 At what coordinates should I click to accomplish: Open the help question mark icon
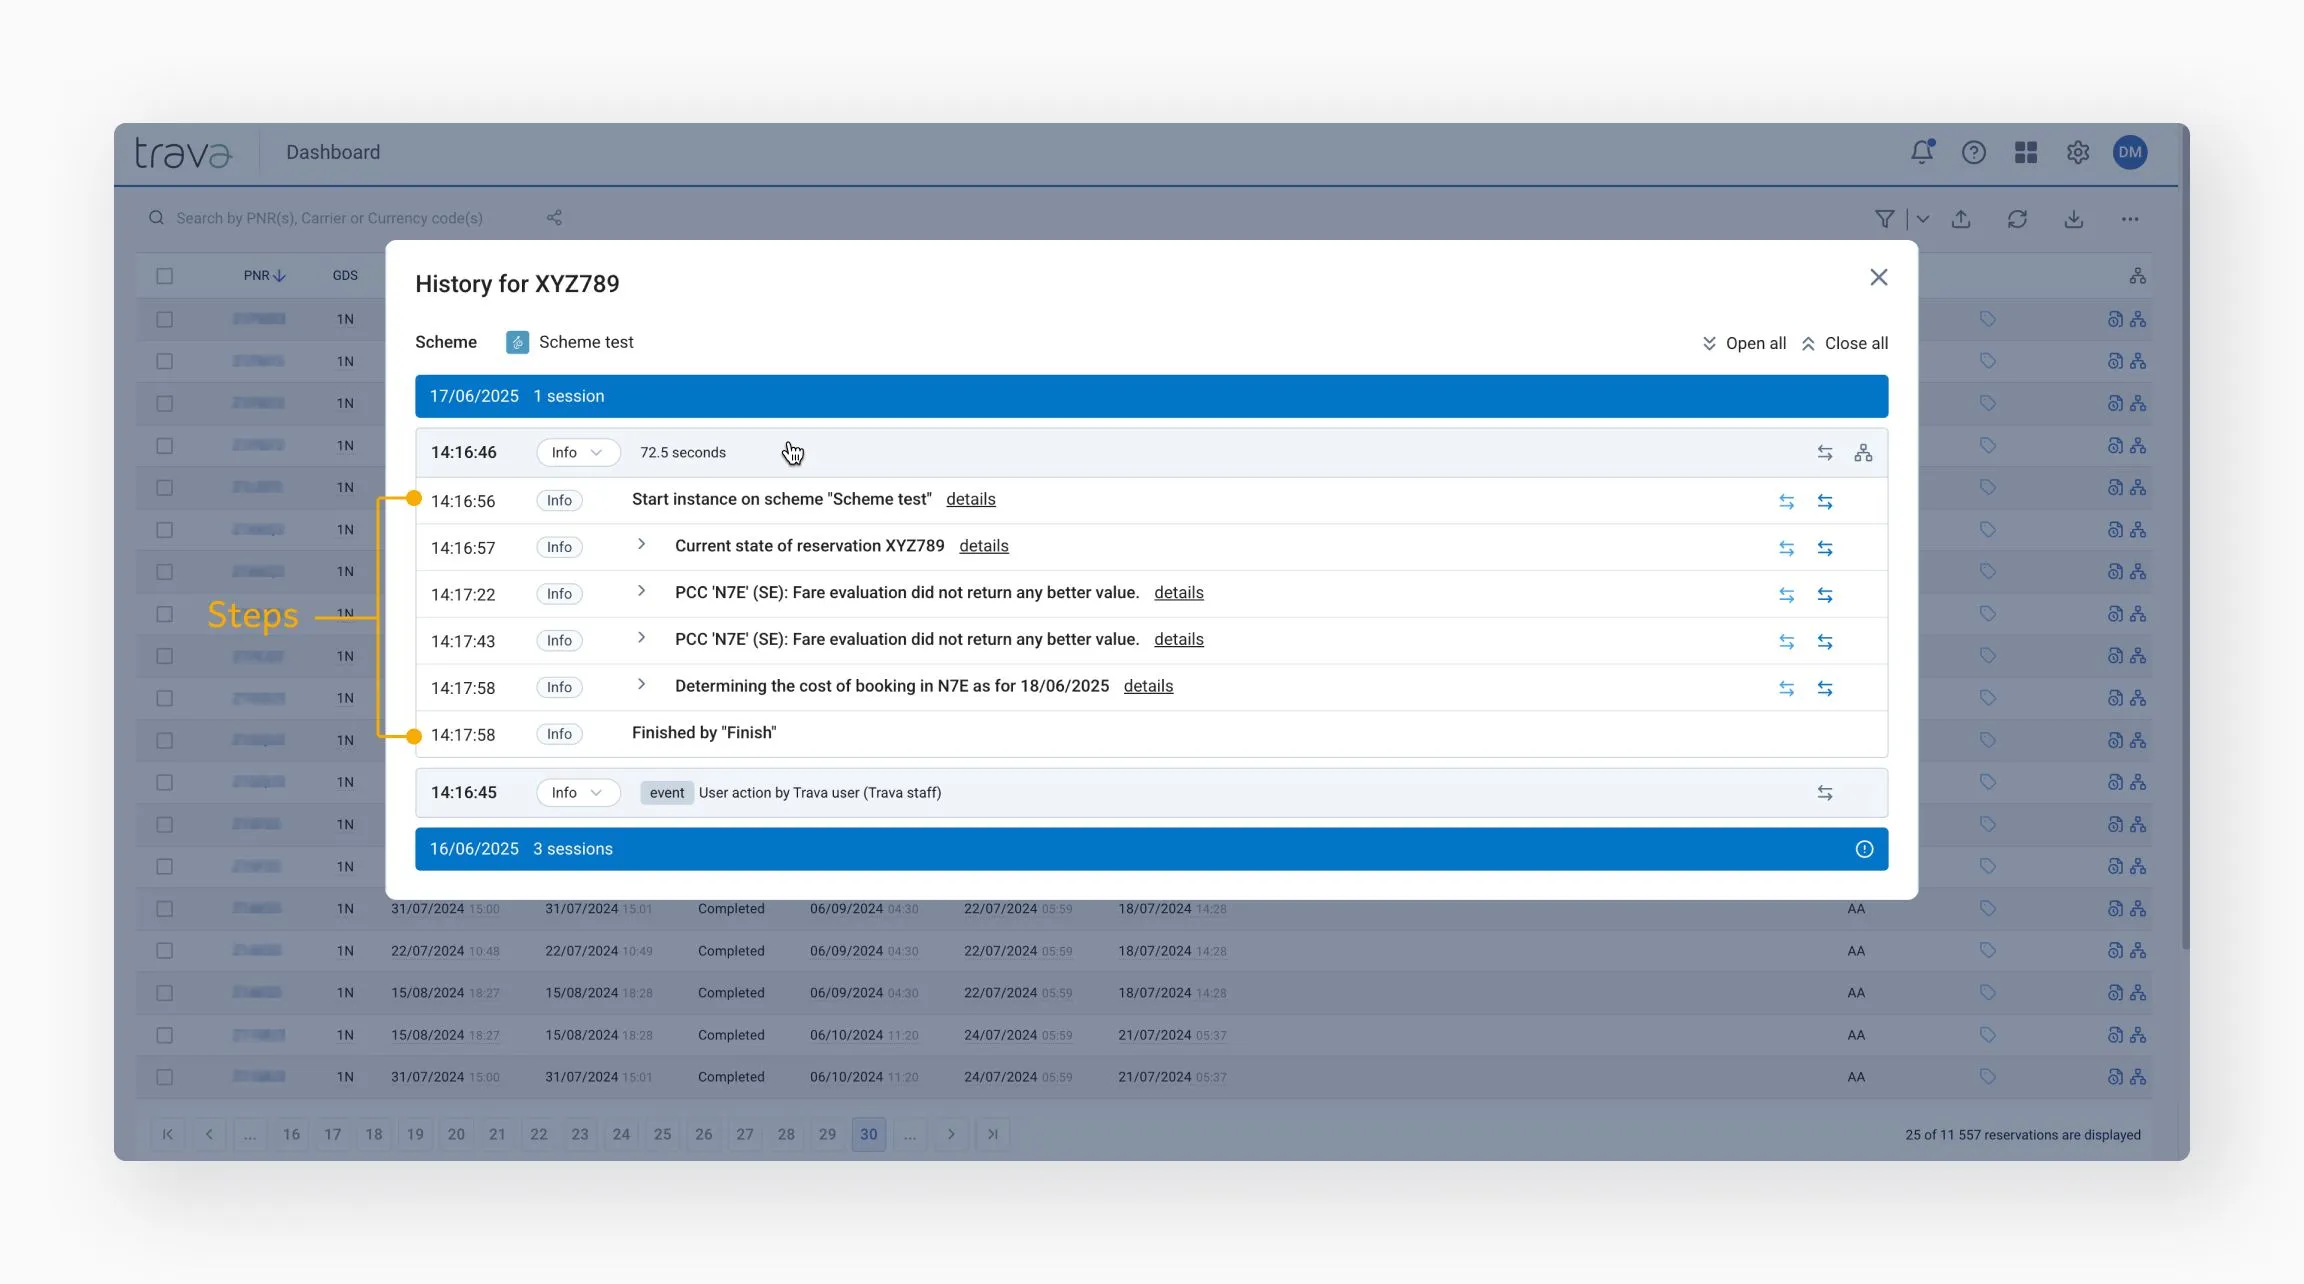click(x=1973, y=152)
